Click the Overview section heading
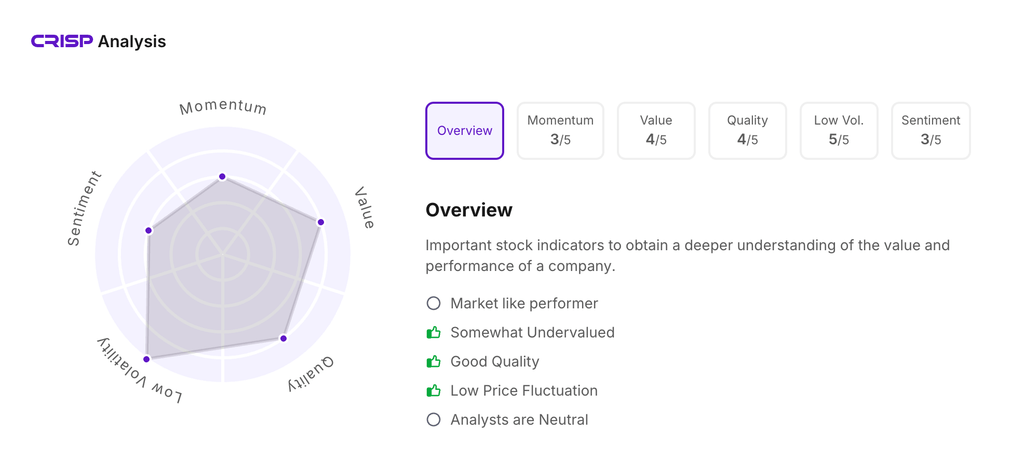Screen dimensions: 1024x462 point(469,210)
